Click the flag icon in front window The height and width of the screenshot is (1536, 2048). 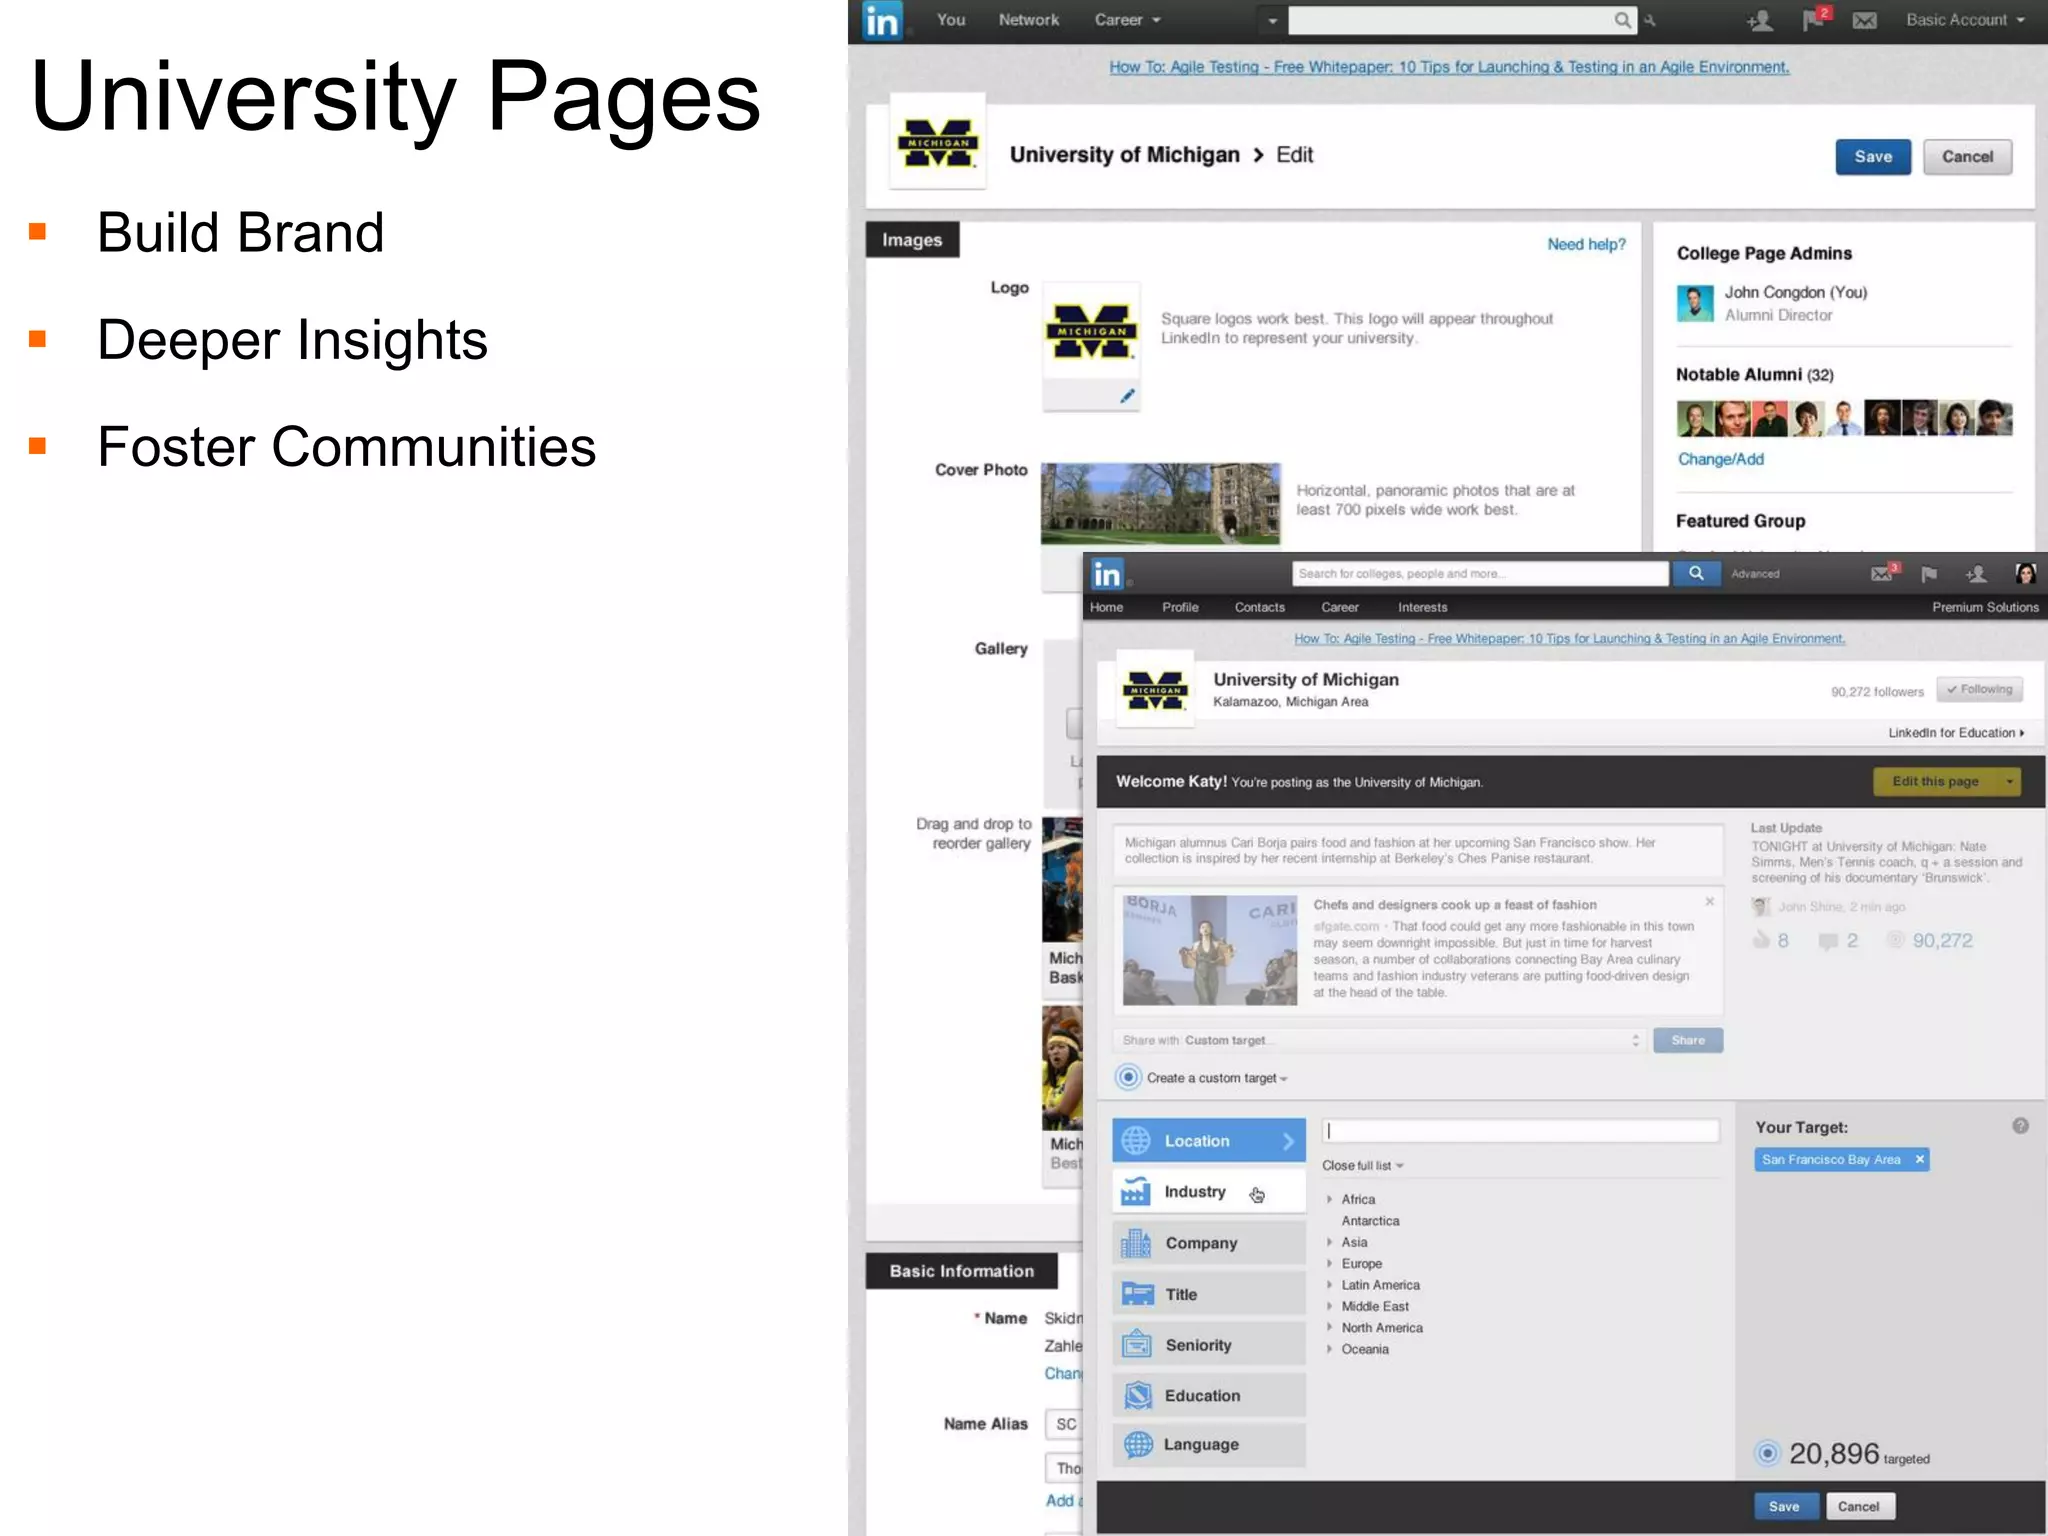coord(1929,574)
